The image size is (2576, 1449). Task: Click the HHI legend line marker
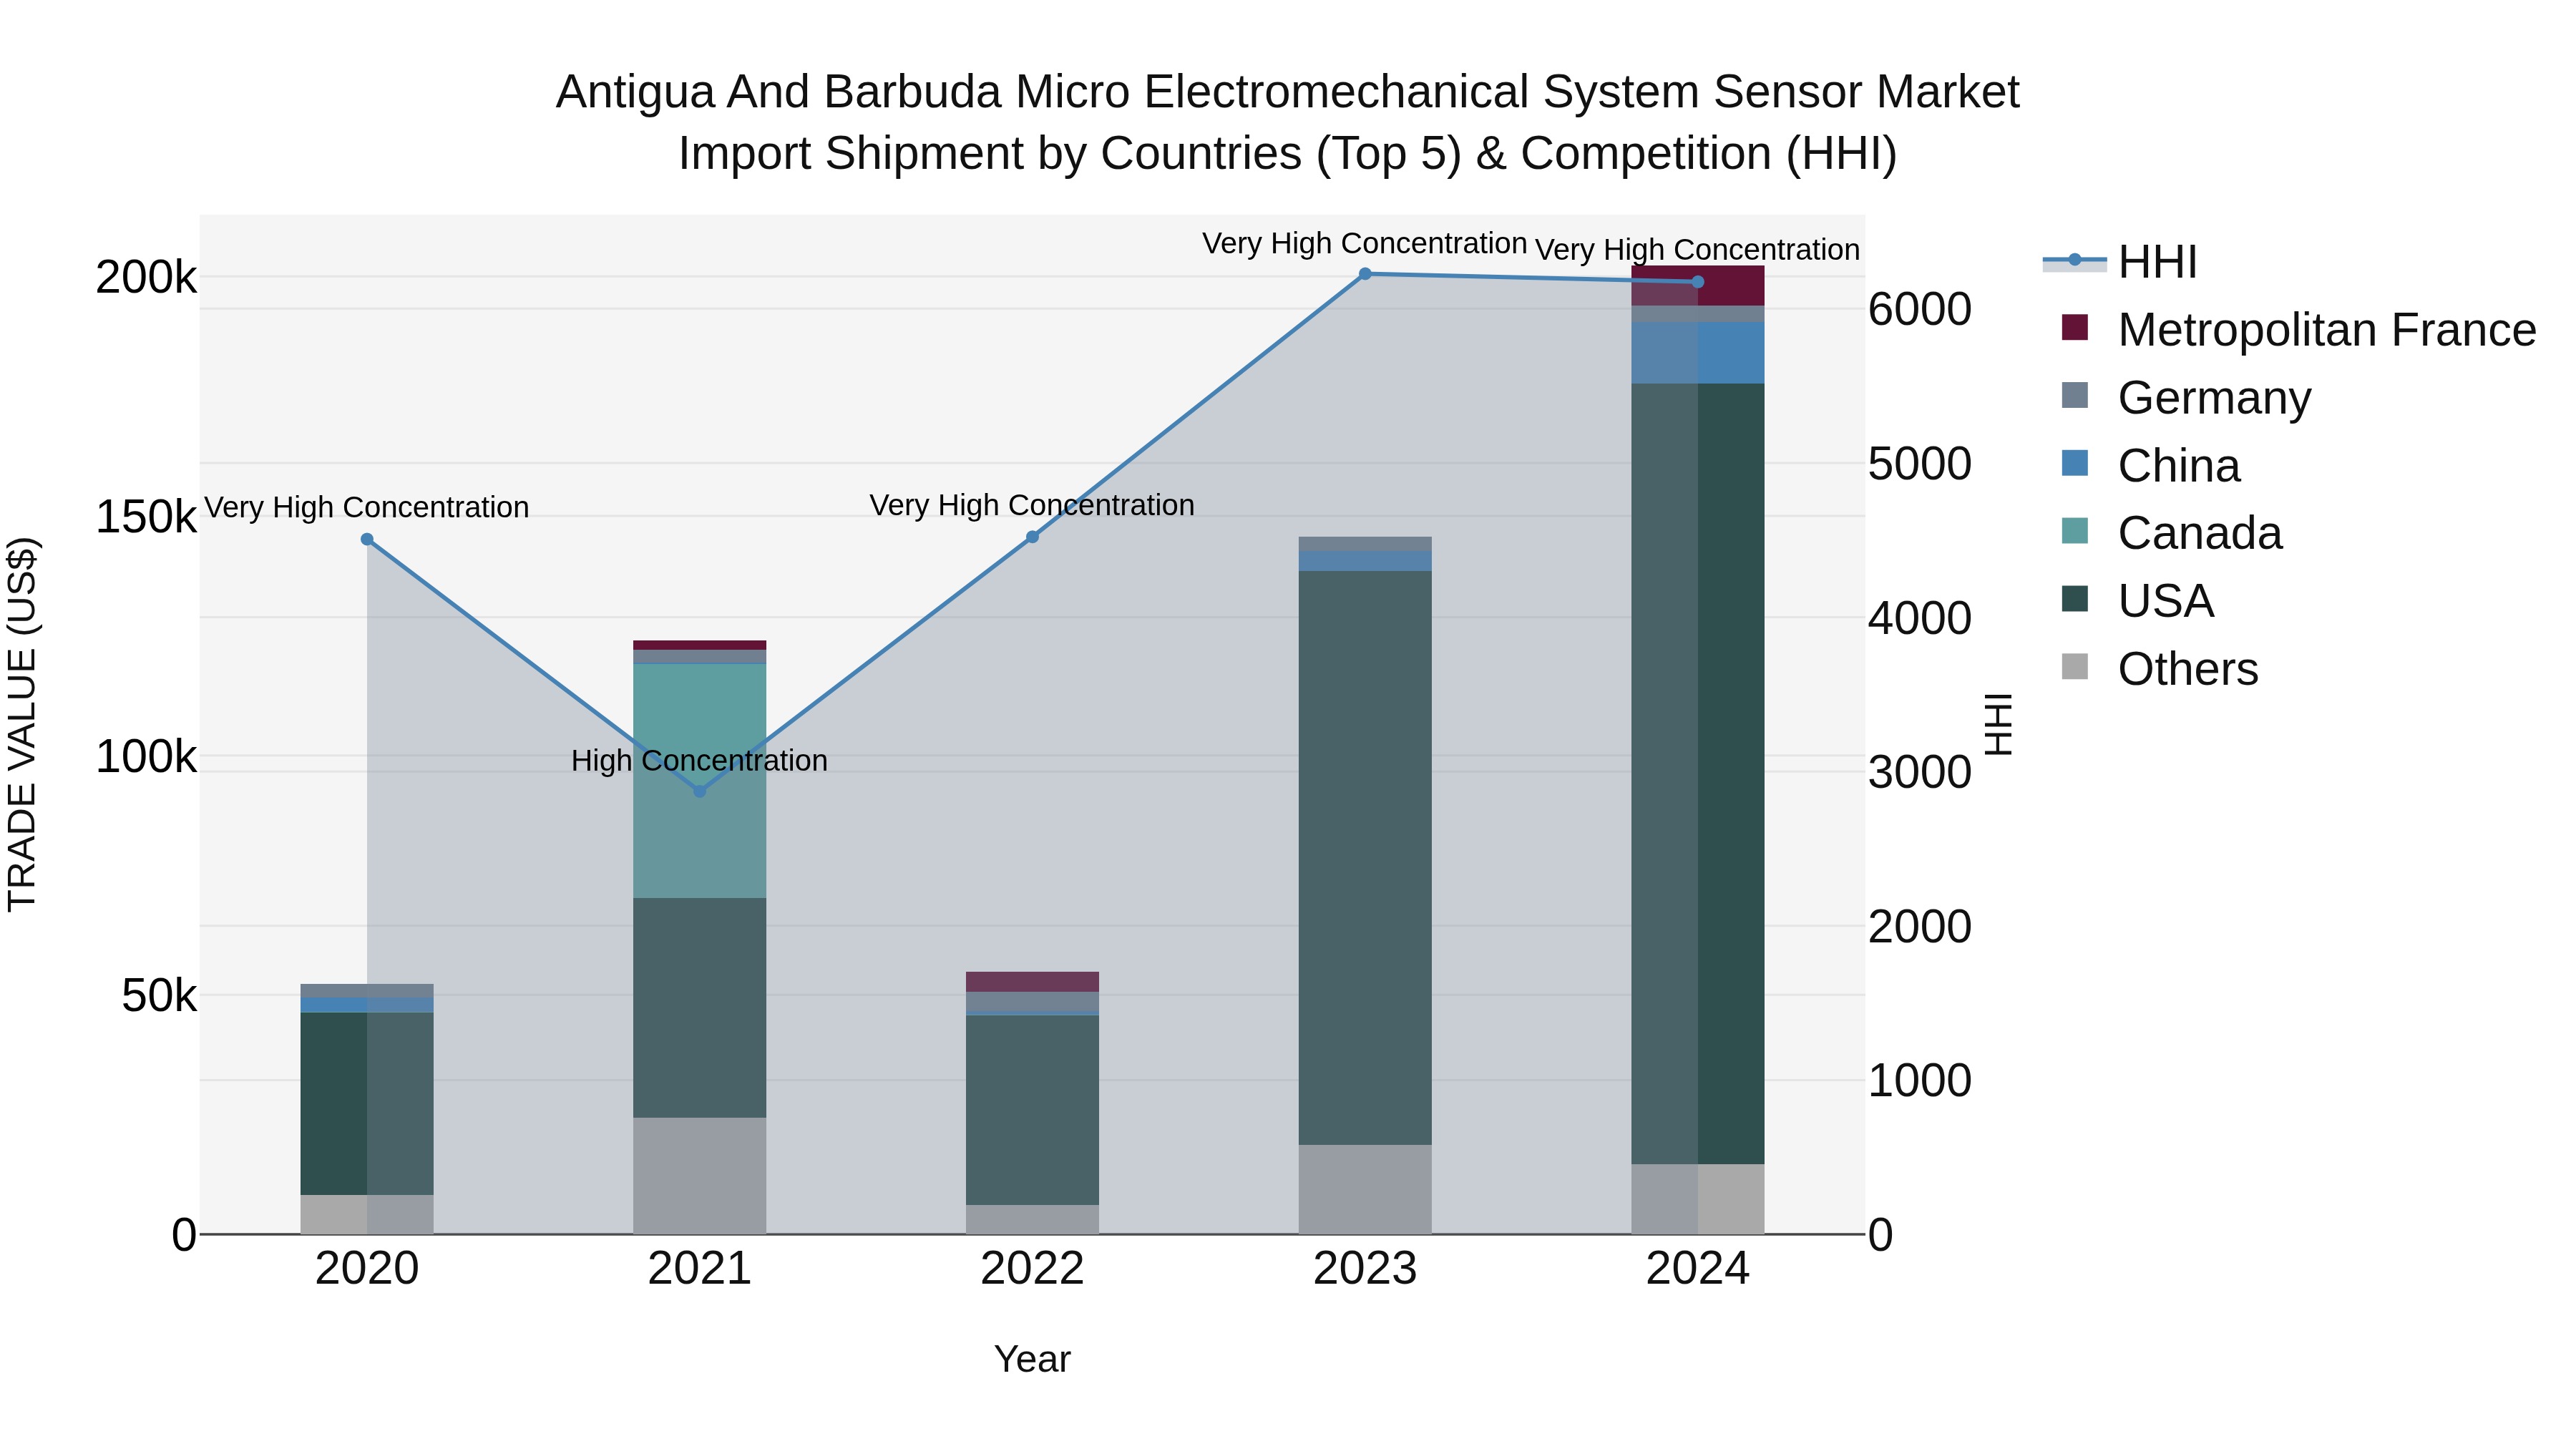2074,261
